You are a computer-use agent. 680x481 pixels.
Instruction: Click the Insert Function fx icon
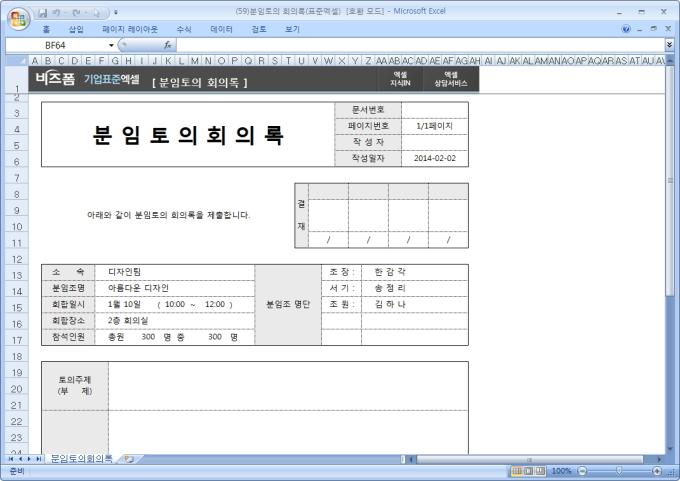[168, 45]
